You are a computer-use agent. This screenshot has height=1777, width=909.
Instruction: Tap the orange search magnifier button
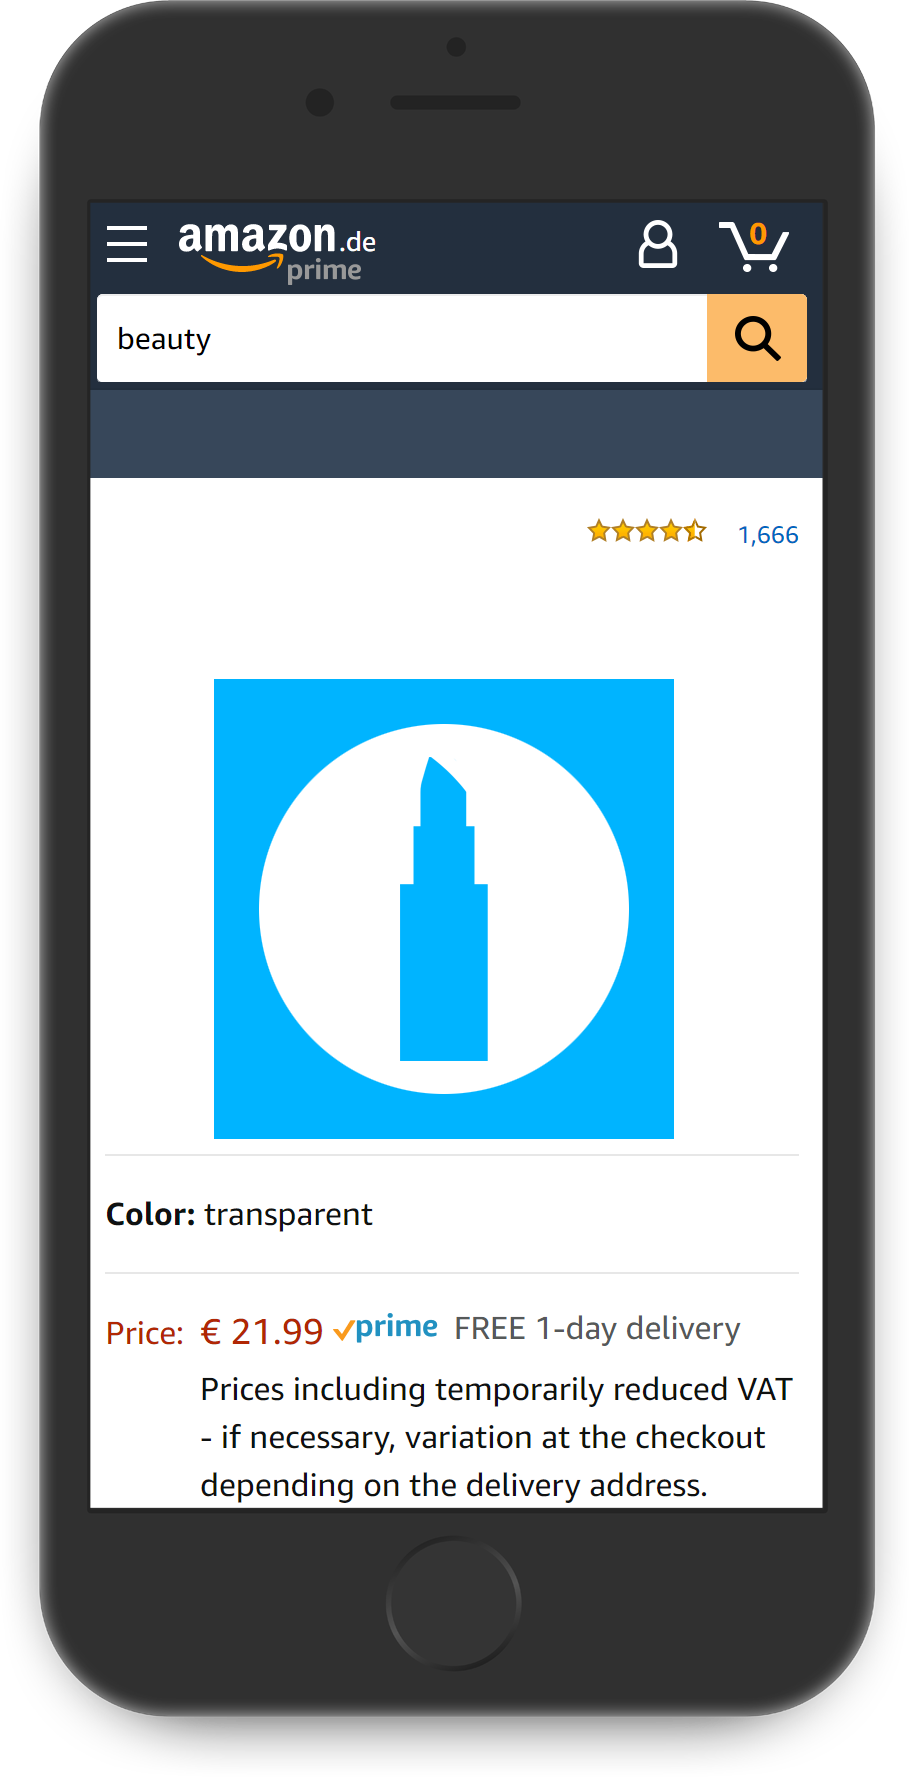(757, 338)
